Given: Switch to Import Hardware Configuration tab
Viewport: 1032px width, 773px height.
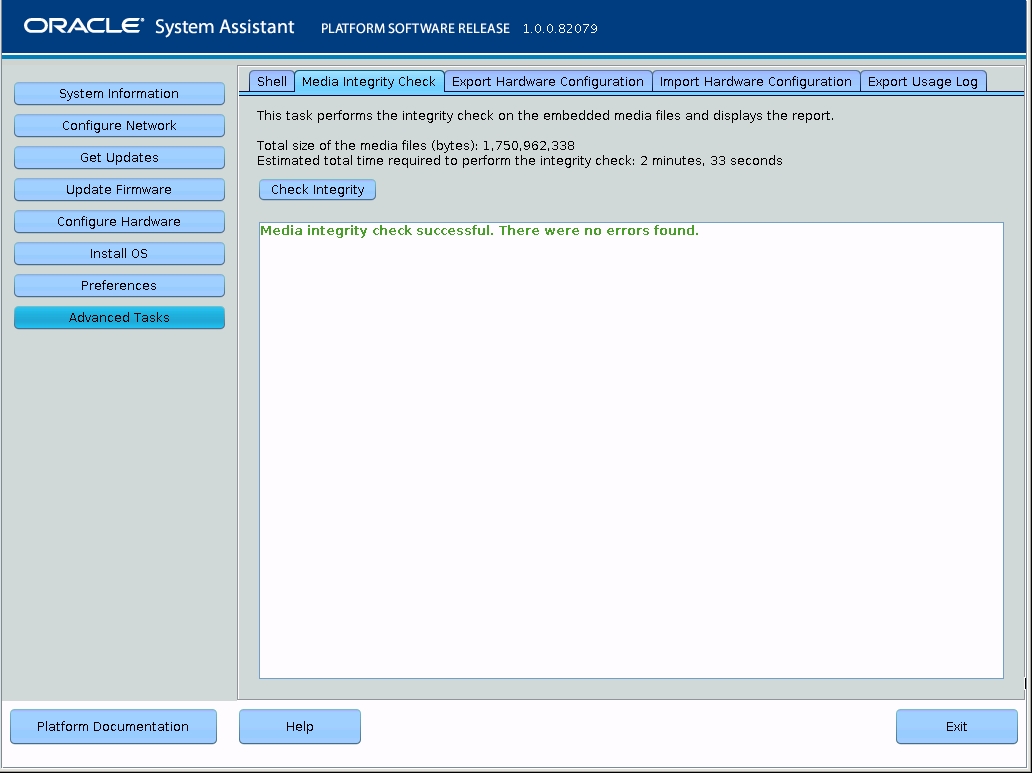Looking at the screenshot, I should [756, 82].
